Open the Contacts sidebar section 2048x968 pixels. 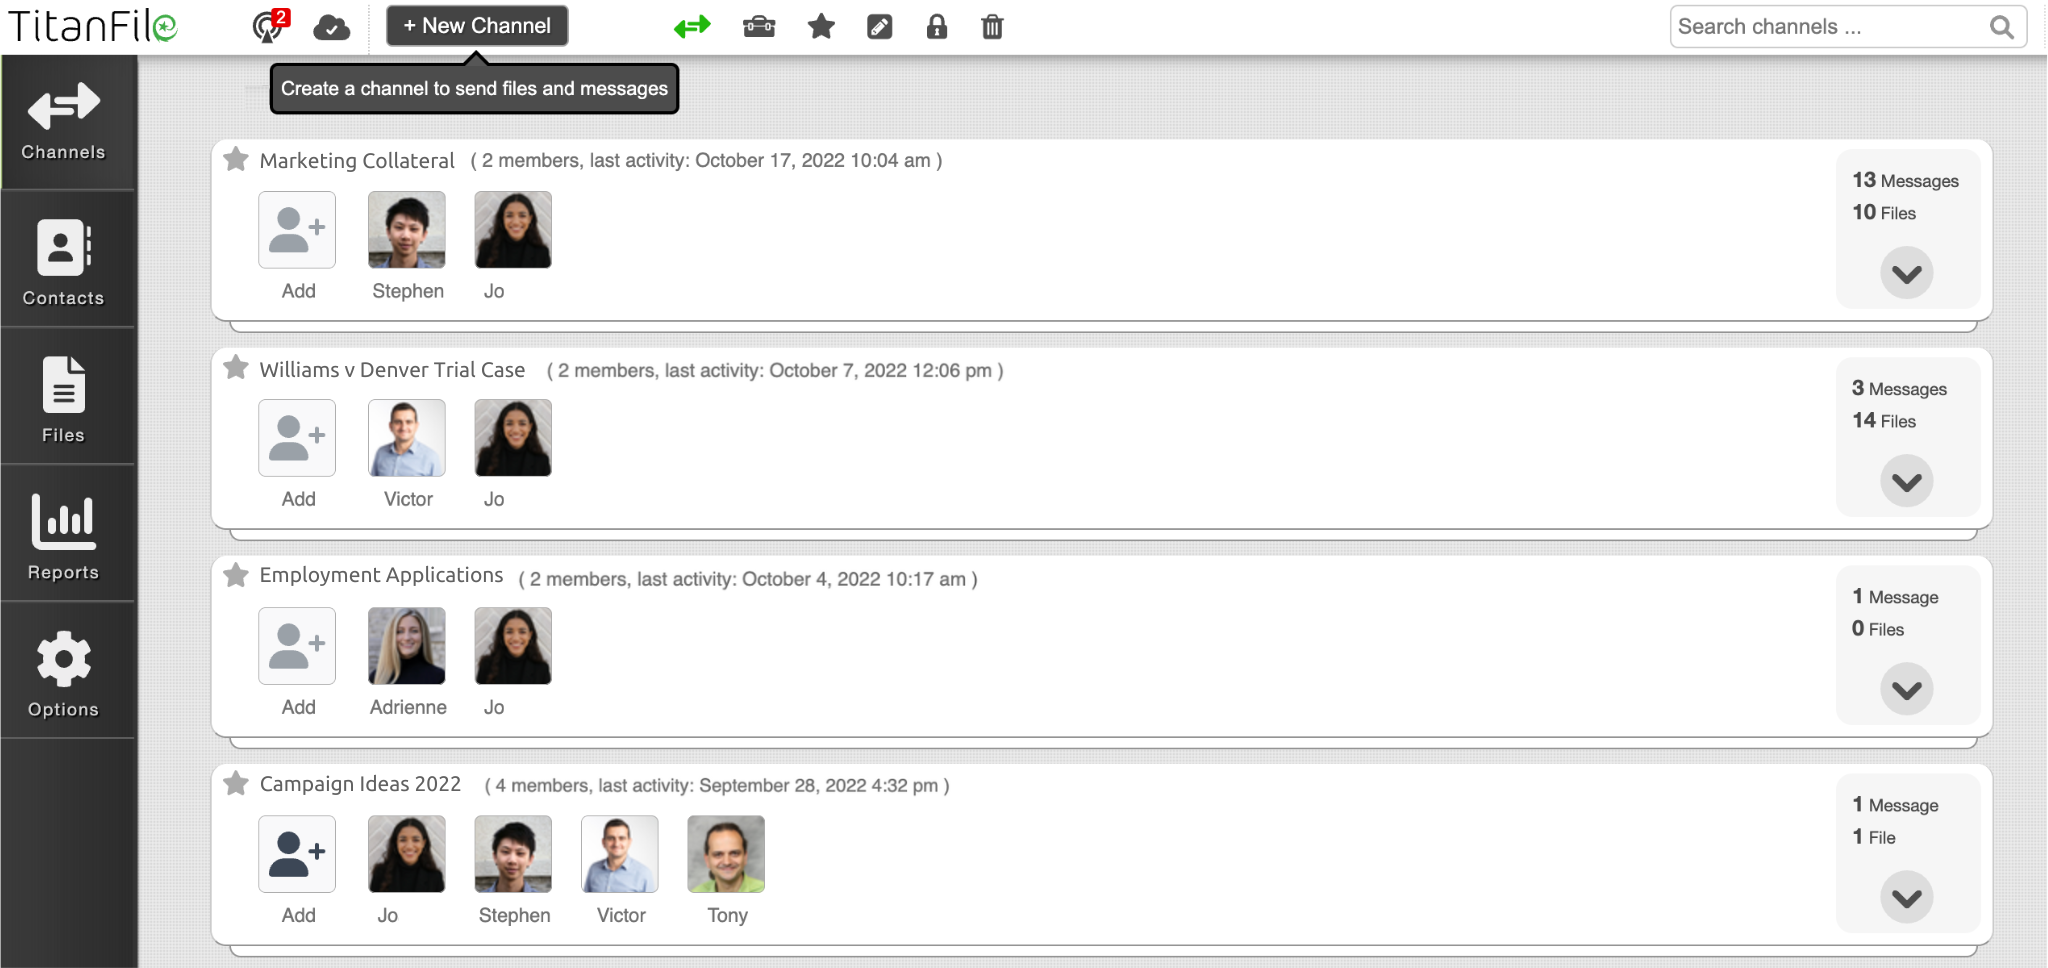64,262
